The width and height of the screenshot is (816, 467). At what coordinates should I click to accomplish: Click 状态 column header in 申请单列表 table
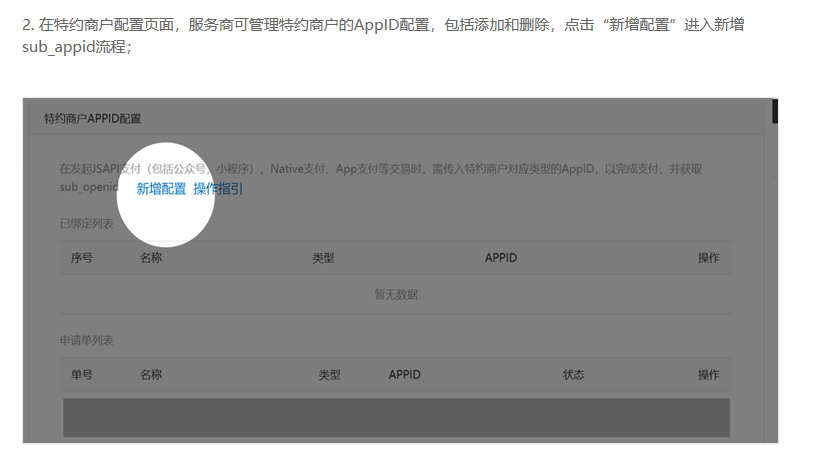pyautogui.click(x=573, y=375)
